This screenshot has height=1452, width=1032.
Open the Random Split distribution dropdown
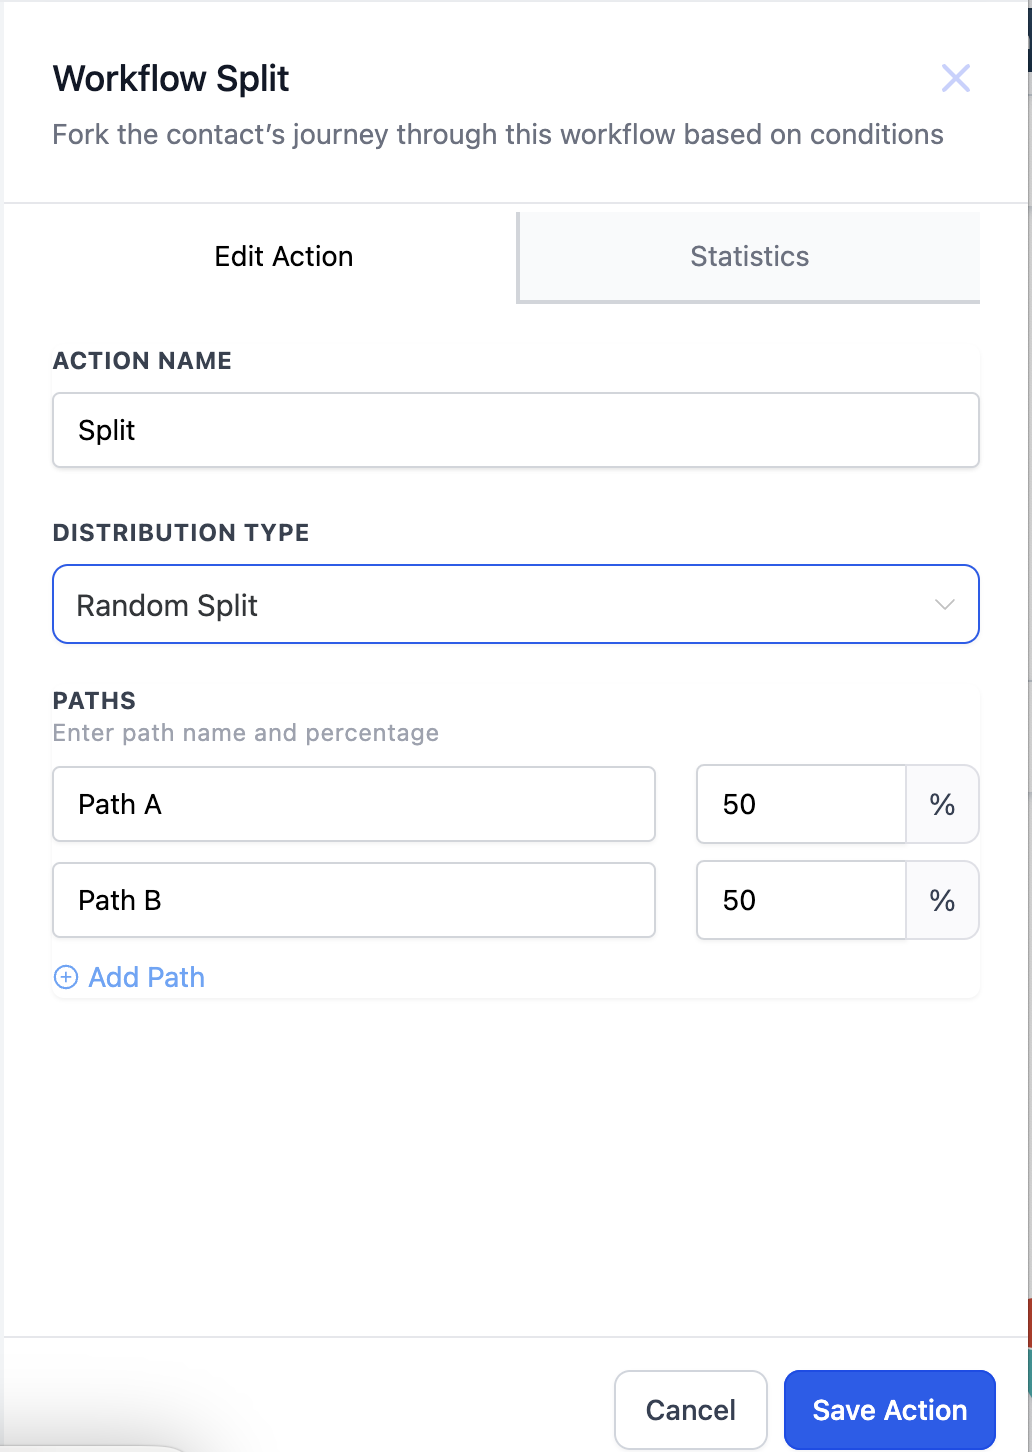click(x=516, y=604)
